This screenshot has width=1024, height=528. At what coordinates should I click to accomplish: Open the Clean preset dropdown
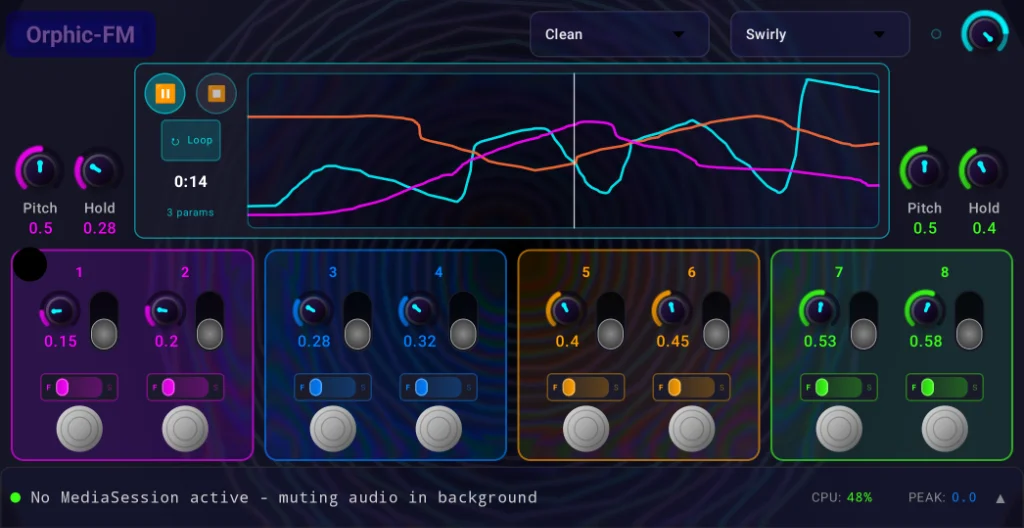click(x=619, y=34)
